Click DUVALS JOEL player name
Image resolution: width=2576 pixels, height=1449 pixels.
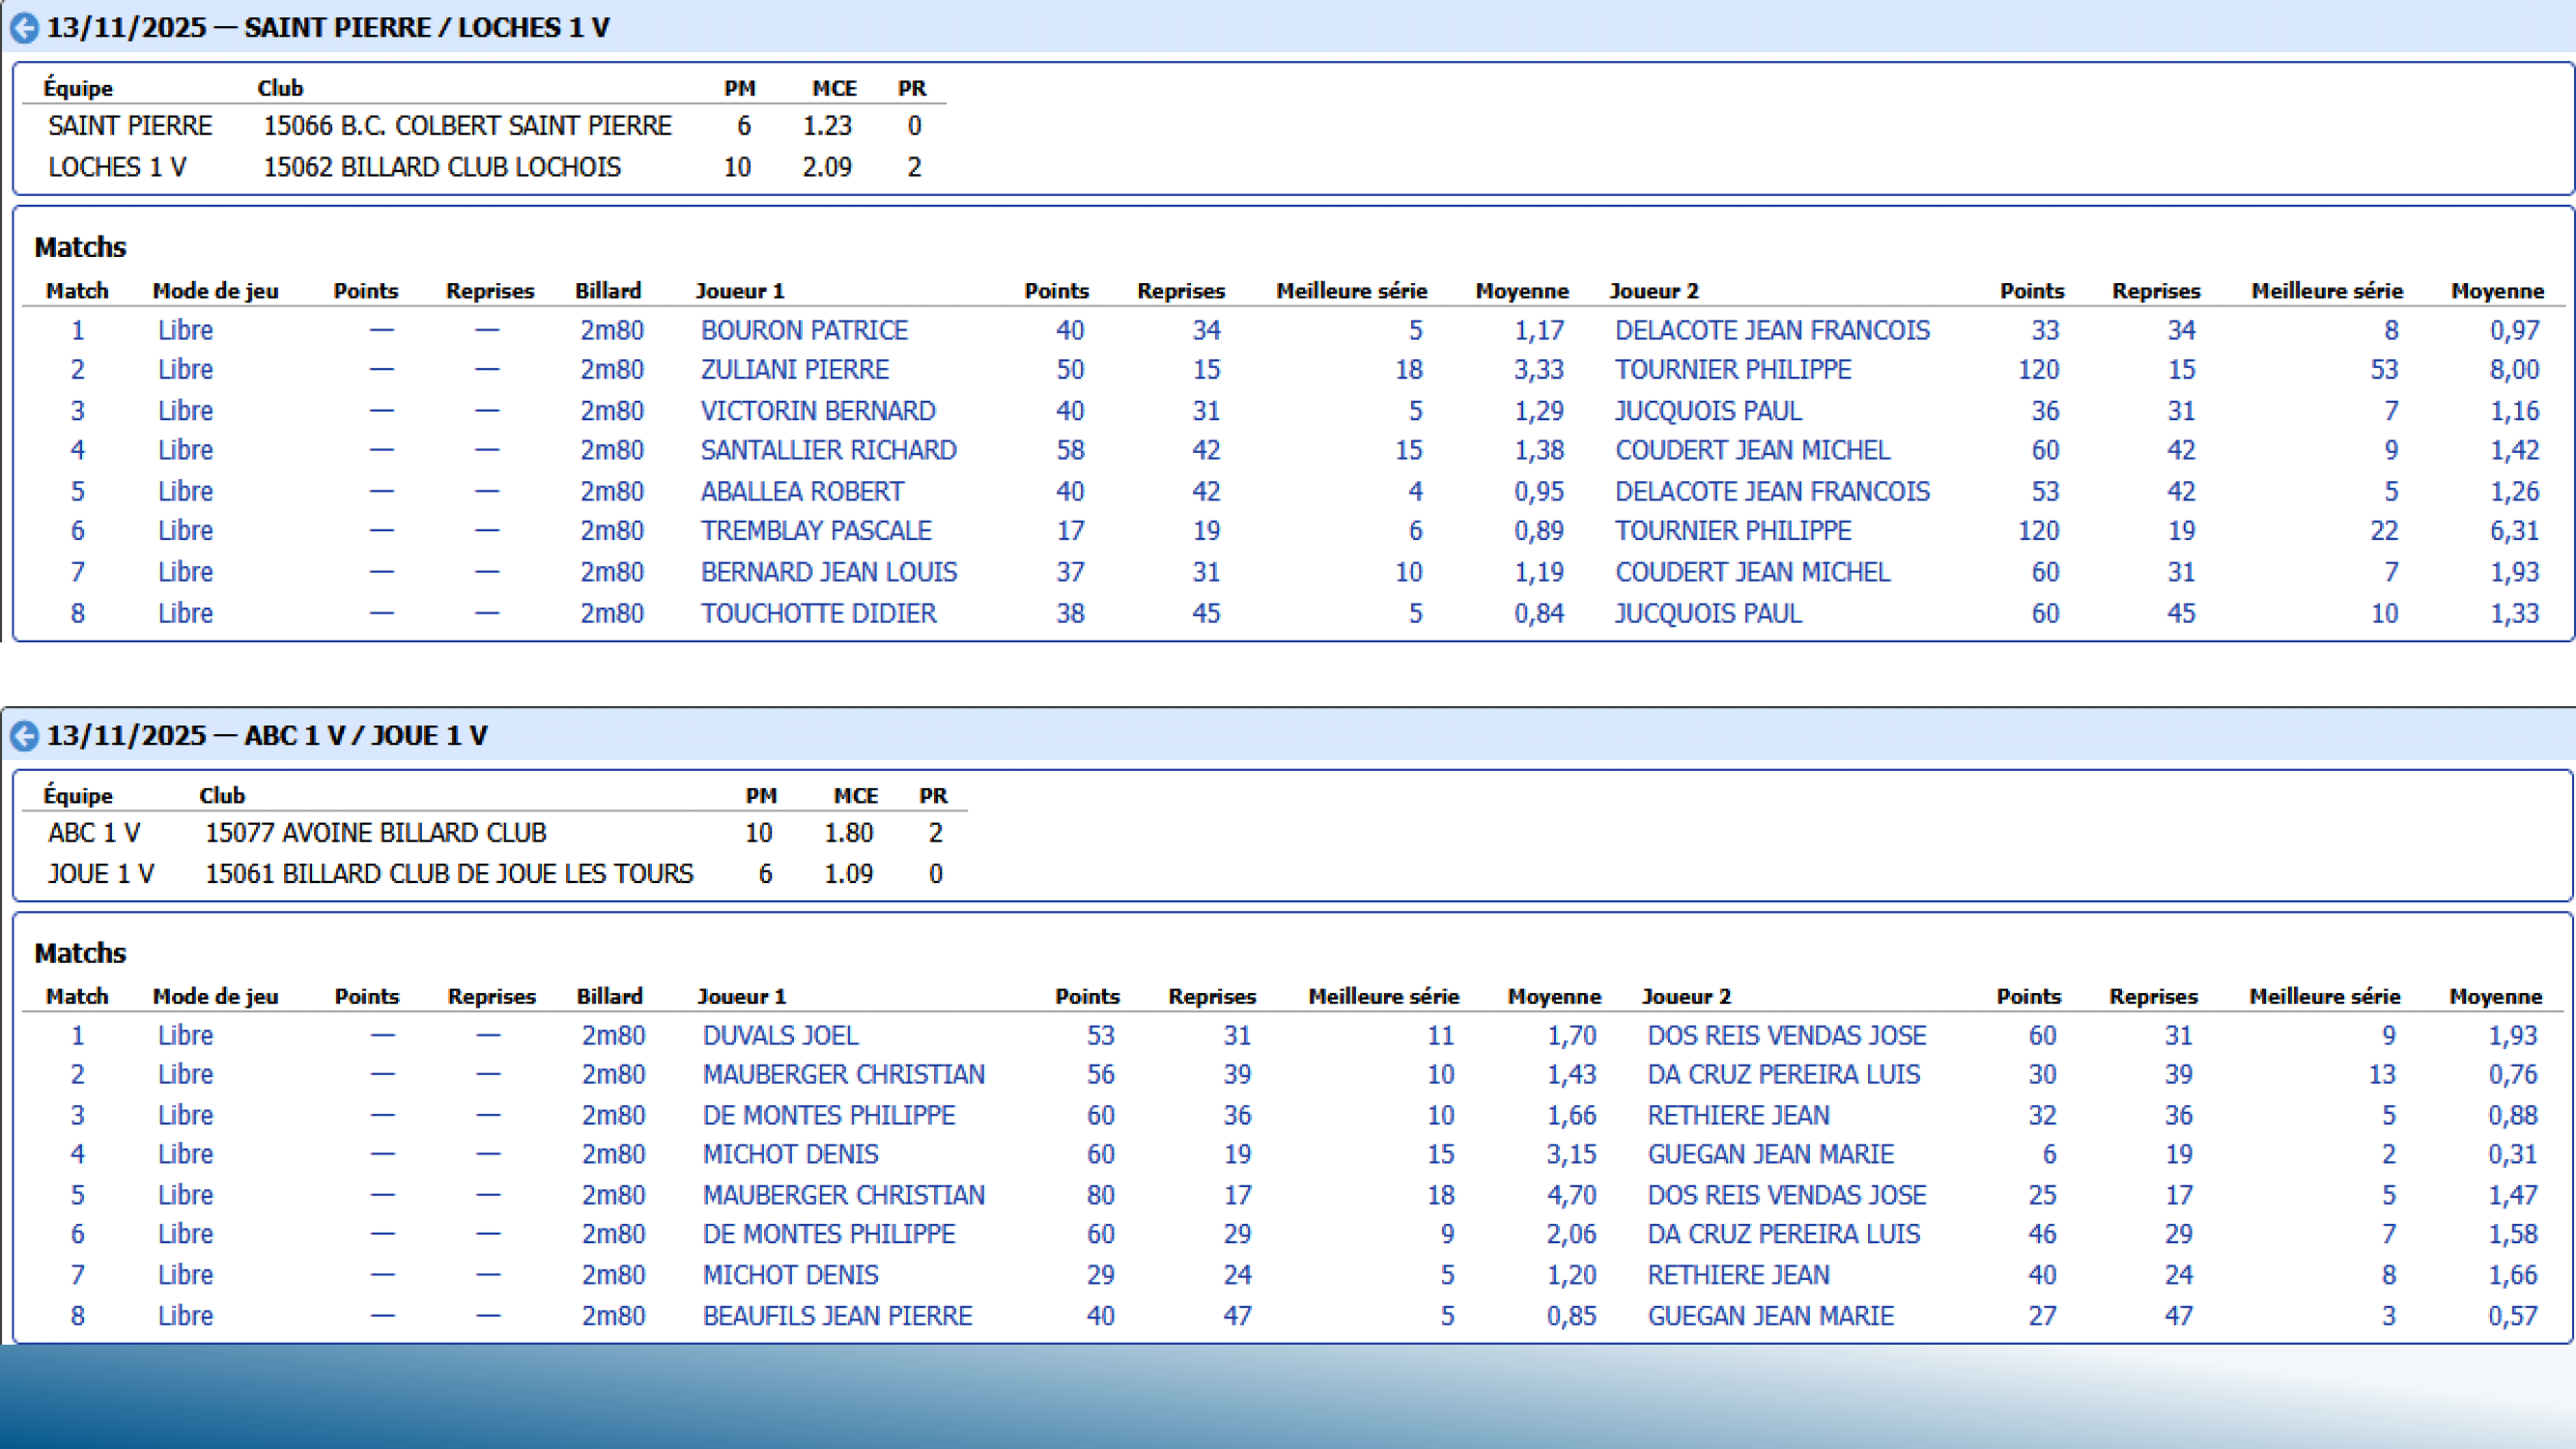780,1035
